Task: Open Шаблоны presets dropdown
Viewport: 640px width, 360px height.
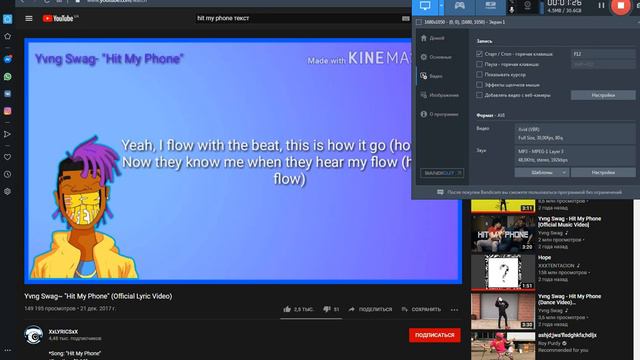Action: point(541,173)
